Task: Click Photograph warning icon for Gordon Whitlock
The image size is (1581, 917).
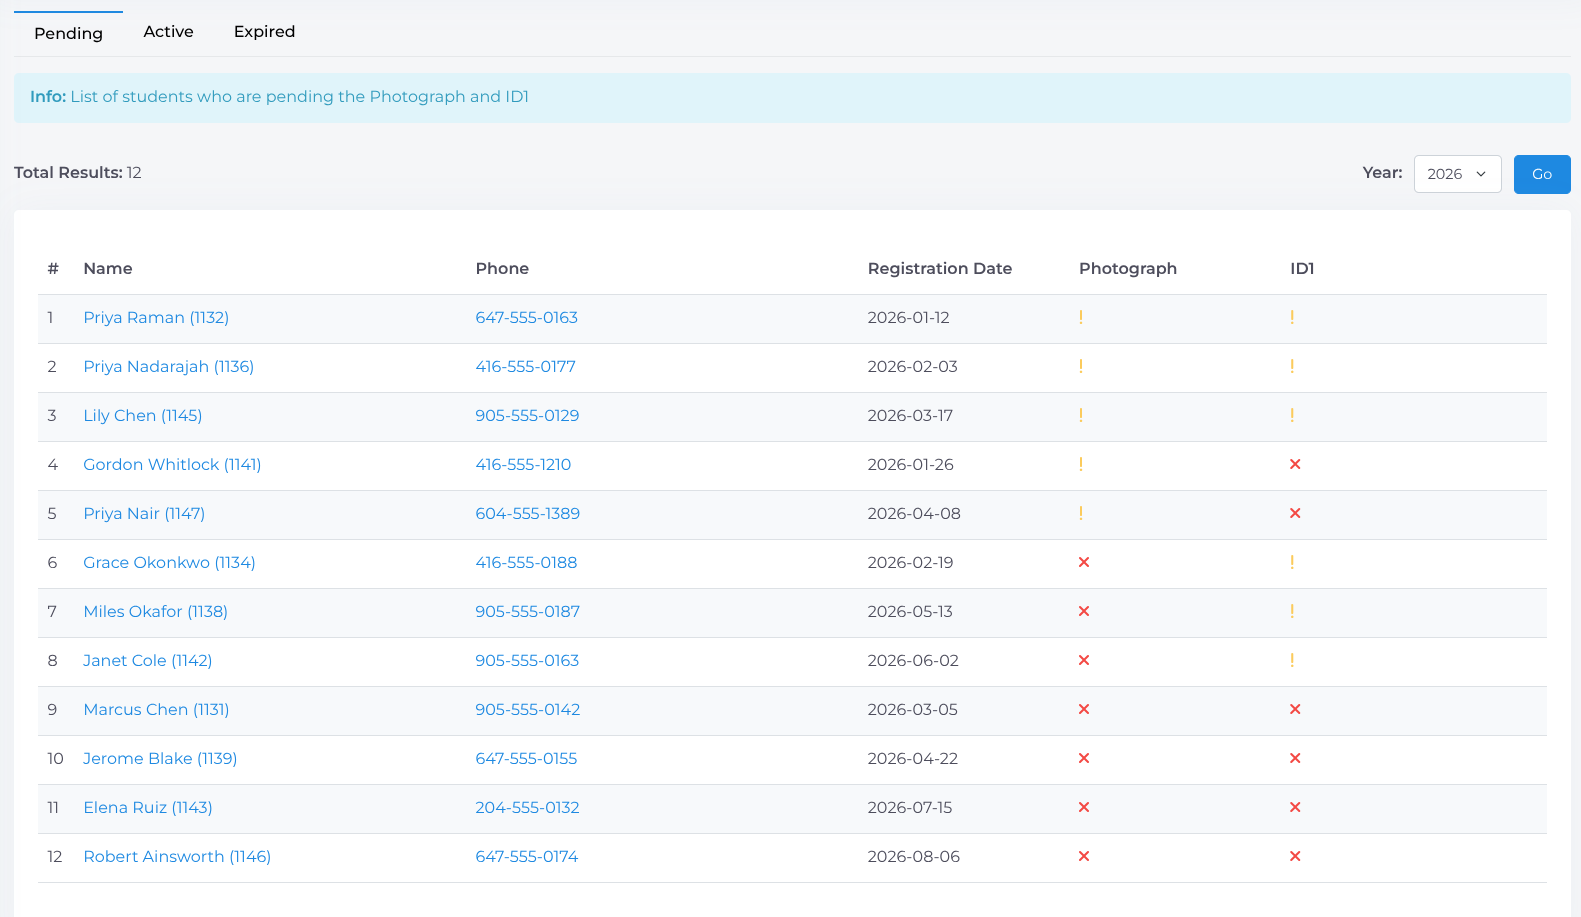Action: [x=1081, y=464]
